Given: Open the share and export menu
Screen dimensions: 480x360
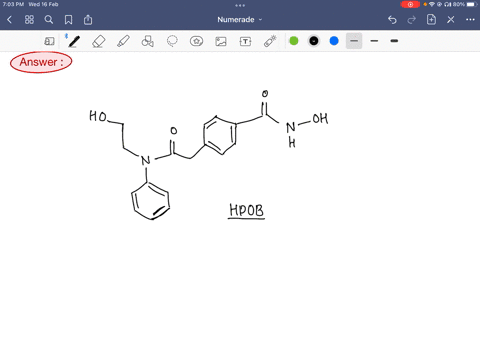Looking at the screenshot, I should (88, 20).
